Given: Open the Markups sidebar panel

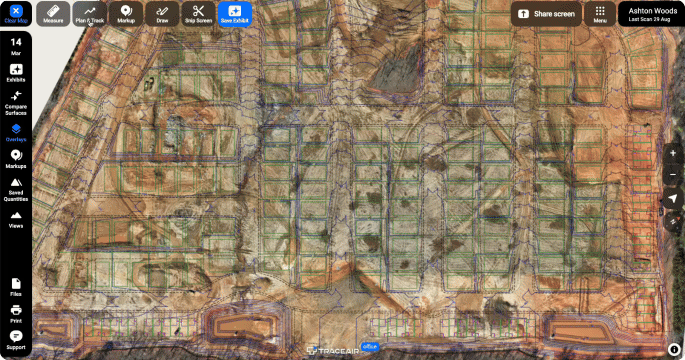Looking at the screenshot, I should (16, 159).
